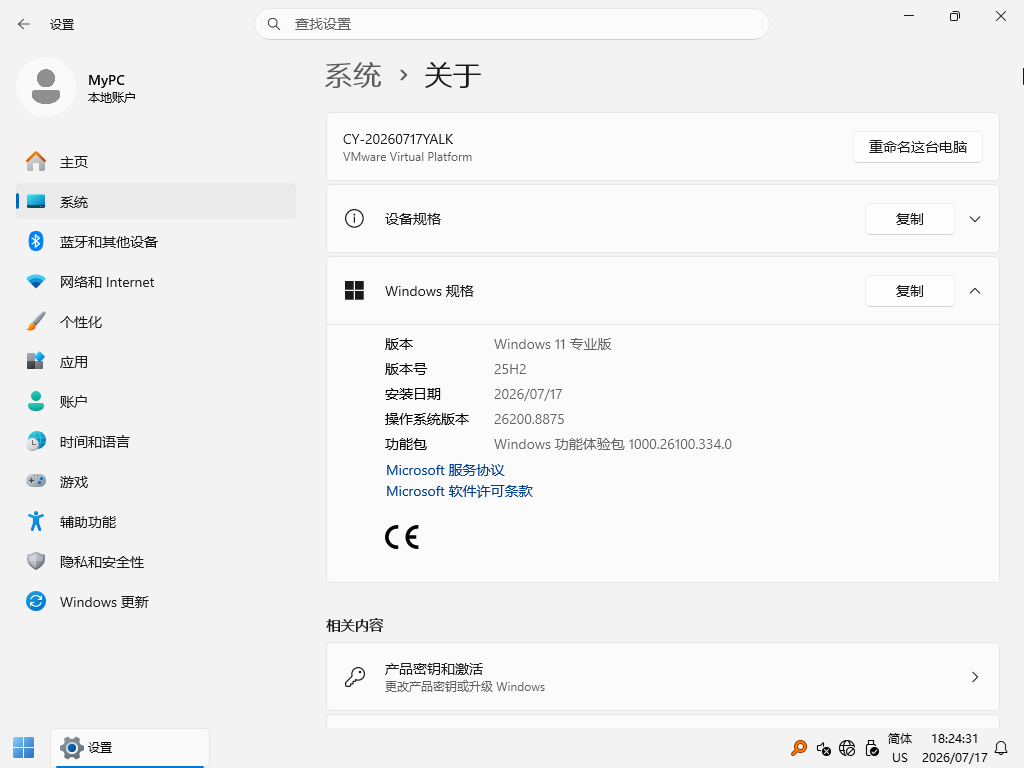Open 辅助功能 settings
1024x768 pixels.
pyautogui.click(x=156, y=521)
